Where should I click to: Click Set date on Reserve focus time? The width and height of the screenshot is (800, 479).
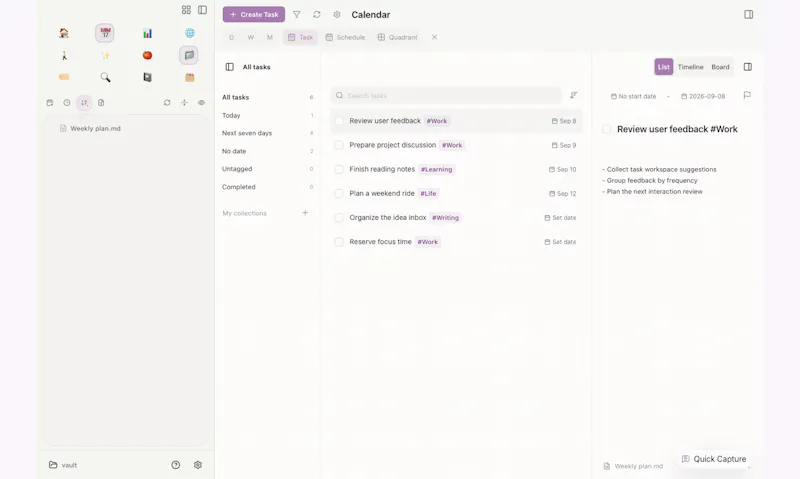pyautogui.click(x=560, y=242)
